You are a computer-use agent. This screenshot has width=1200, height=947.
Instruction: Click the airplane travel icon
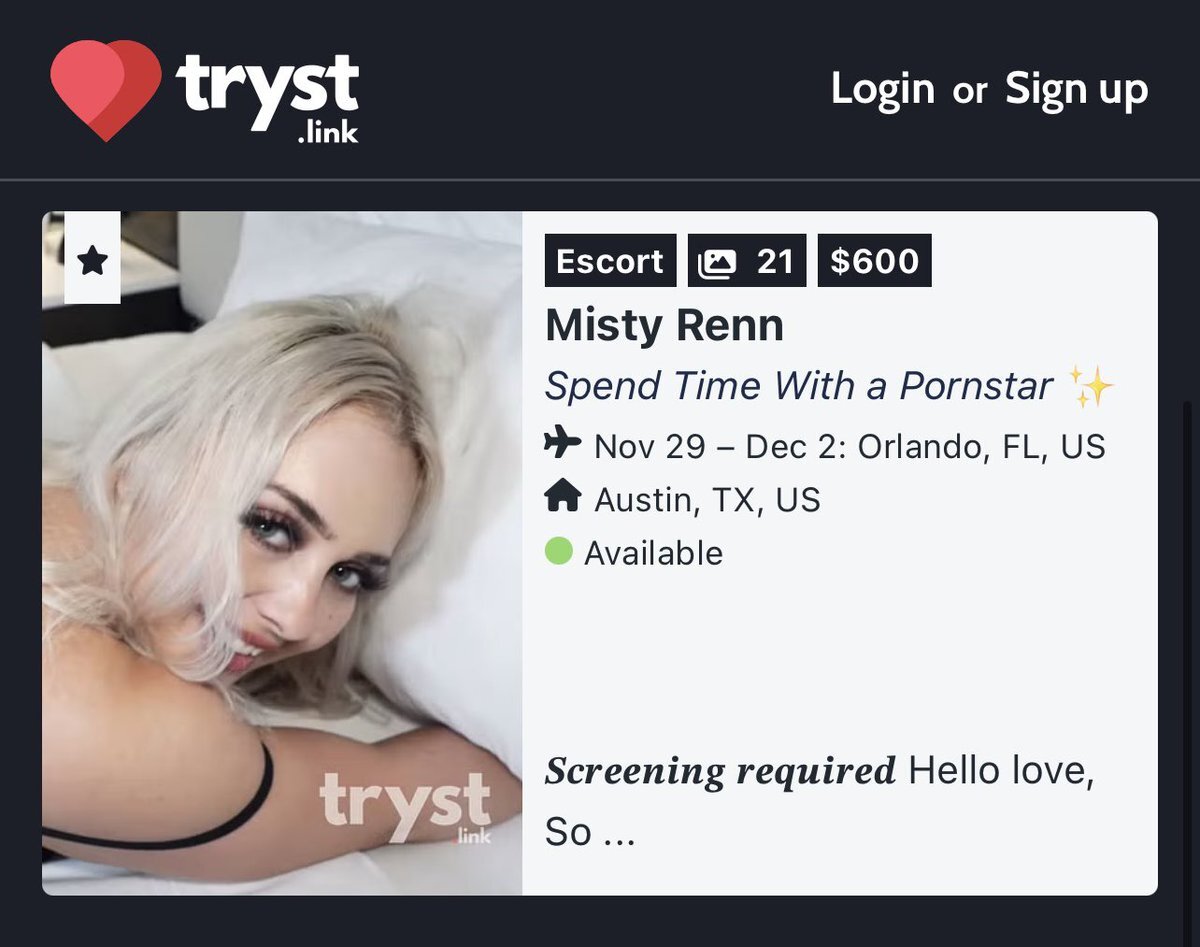563,442
